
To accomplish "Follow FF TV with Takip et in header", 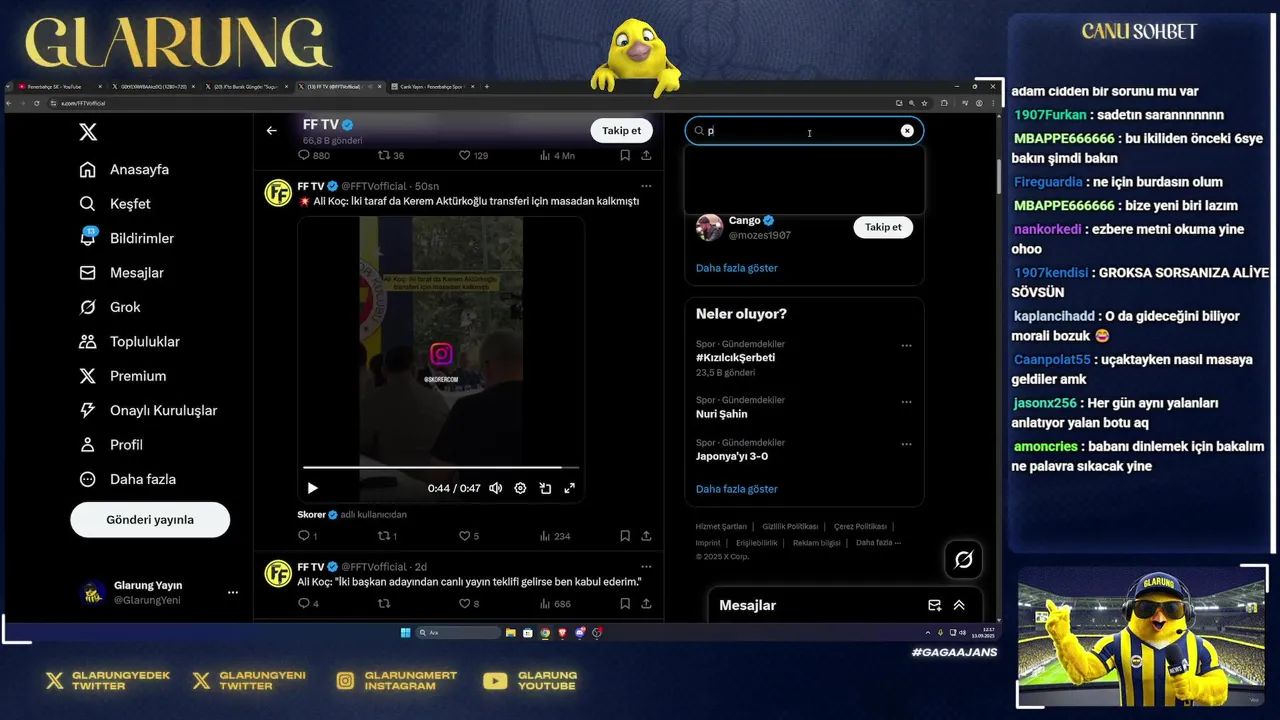I will tap(621, 131).
